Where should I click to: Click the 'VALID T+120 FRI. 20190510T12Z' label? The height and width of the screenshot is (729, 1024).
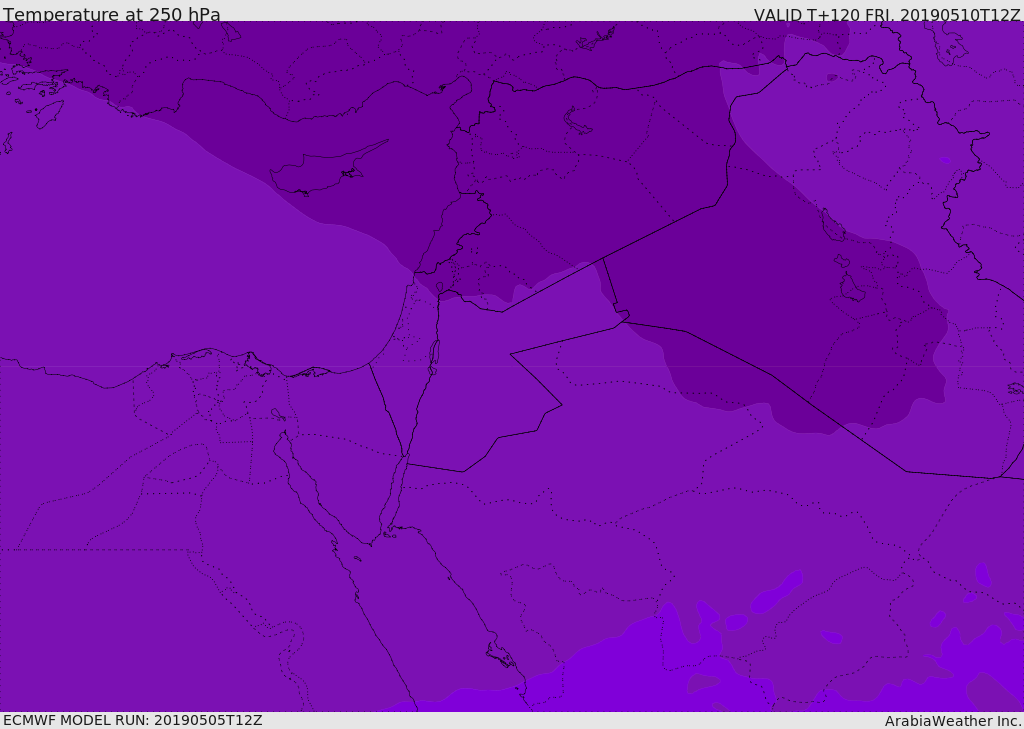(887, 15)
